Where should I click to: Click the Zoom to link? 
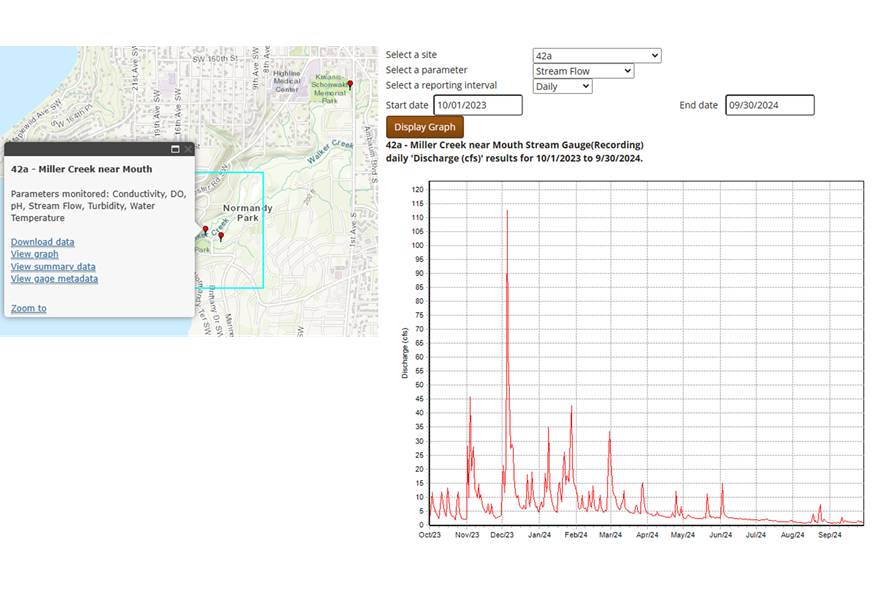tap(28, 308)
